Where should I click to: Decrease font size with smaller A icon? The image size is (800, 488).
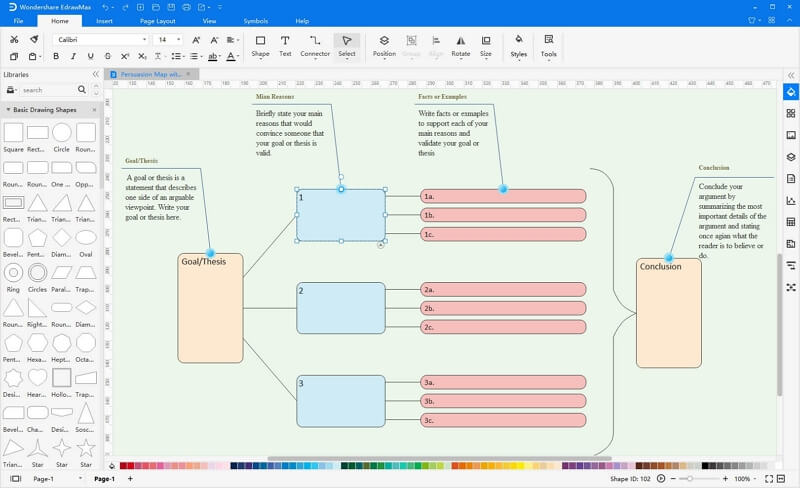(x=214, y=40)
